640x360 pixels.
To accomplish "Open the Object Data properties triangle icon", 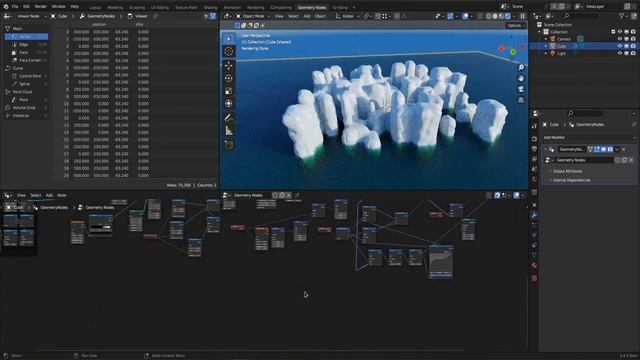I will [x=534, y=255].
